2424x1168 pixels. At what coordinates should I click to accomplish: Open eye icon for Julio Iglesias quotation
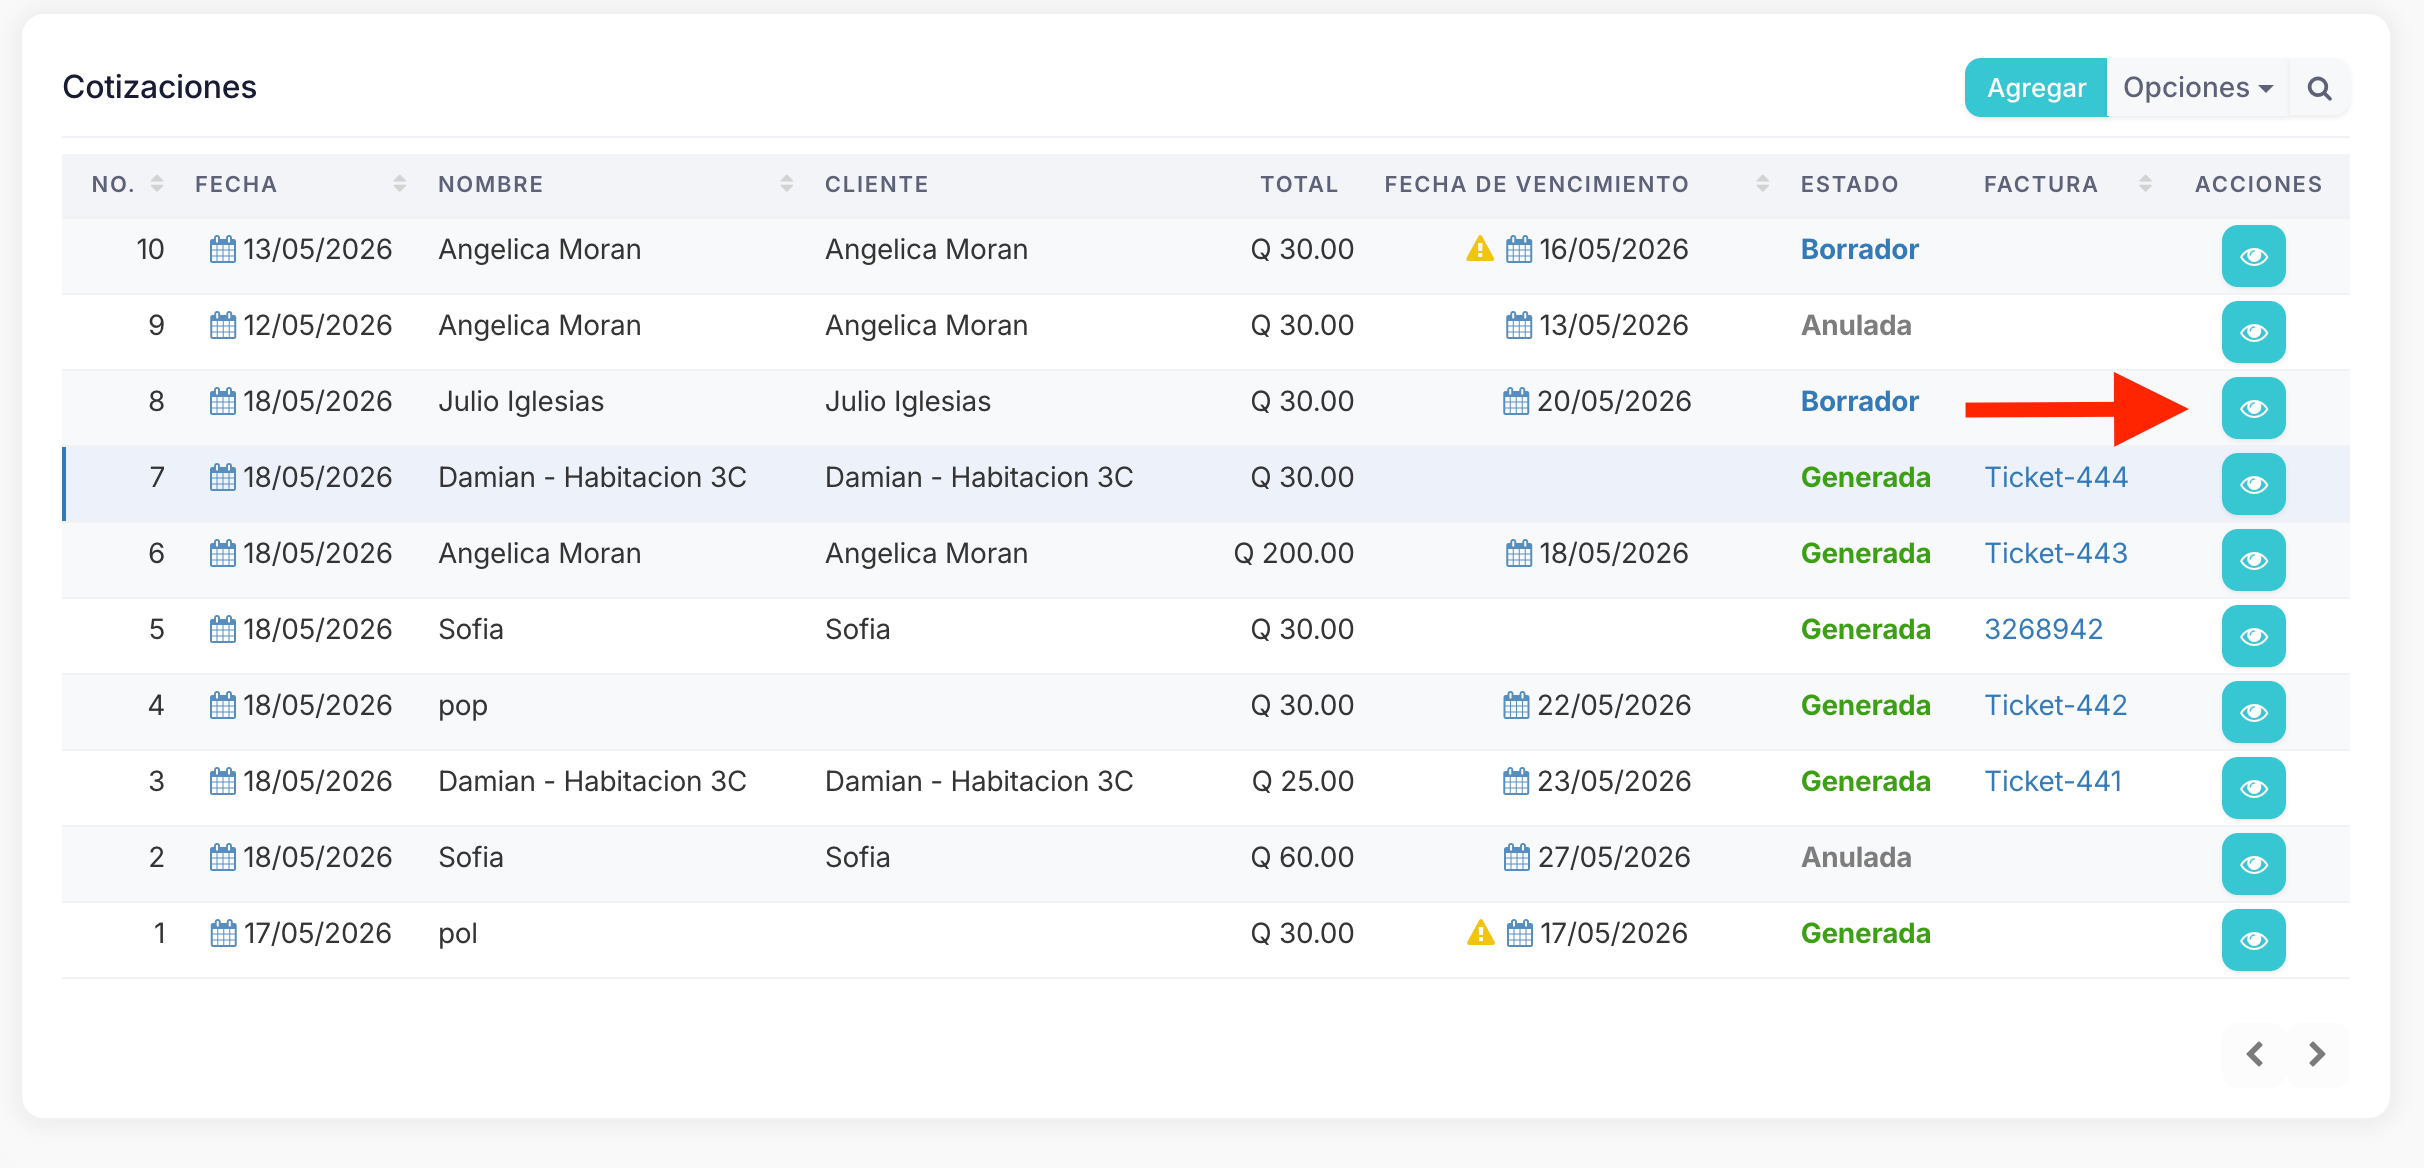(2253, 408)
